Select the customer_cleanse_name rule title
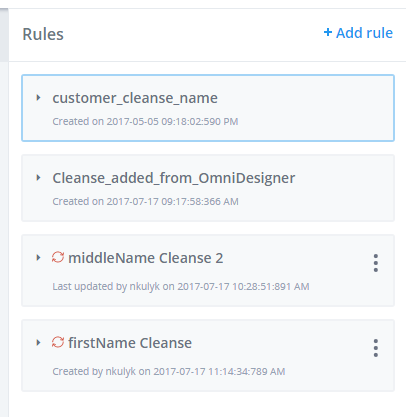The width and height of the screenshot is (406, 417). [135, 98]
